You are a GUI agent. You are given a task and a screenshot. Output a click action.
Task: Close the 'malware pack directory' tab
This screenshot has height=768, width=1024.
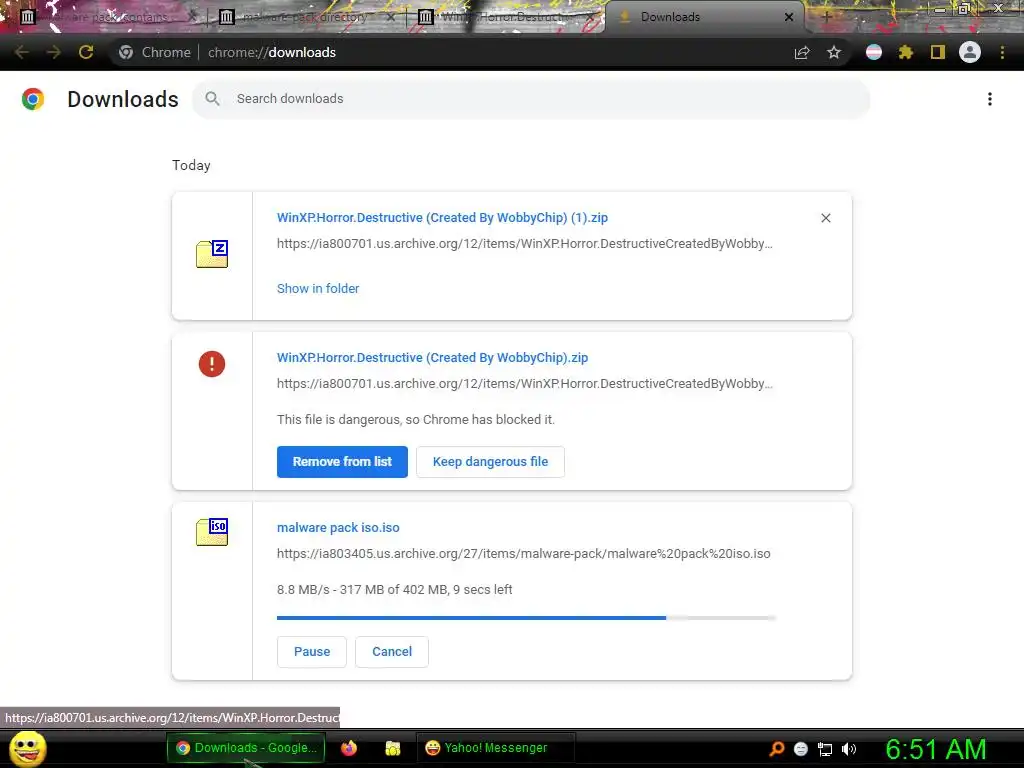391,17
